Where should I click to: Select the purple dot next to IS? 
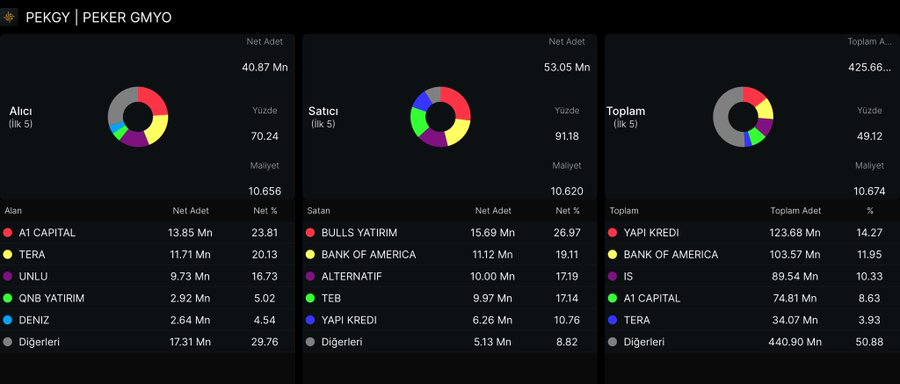click(x=612, y=277)
